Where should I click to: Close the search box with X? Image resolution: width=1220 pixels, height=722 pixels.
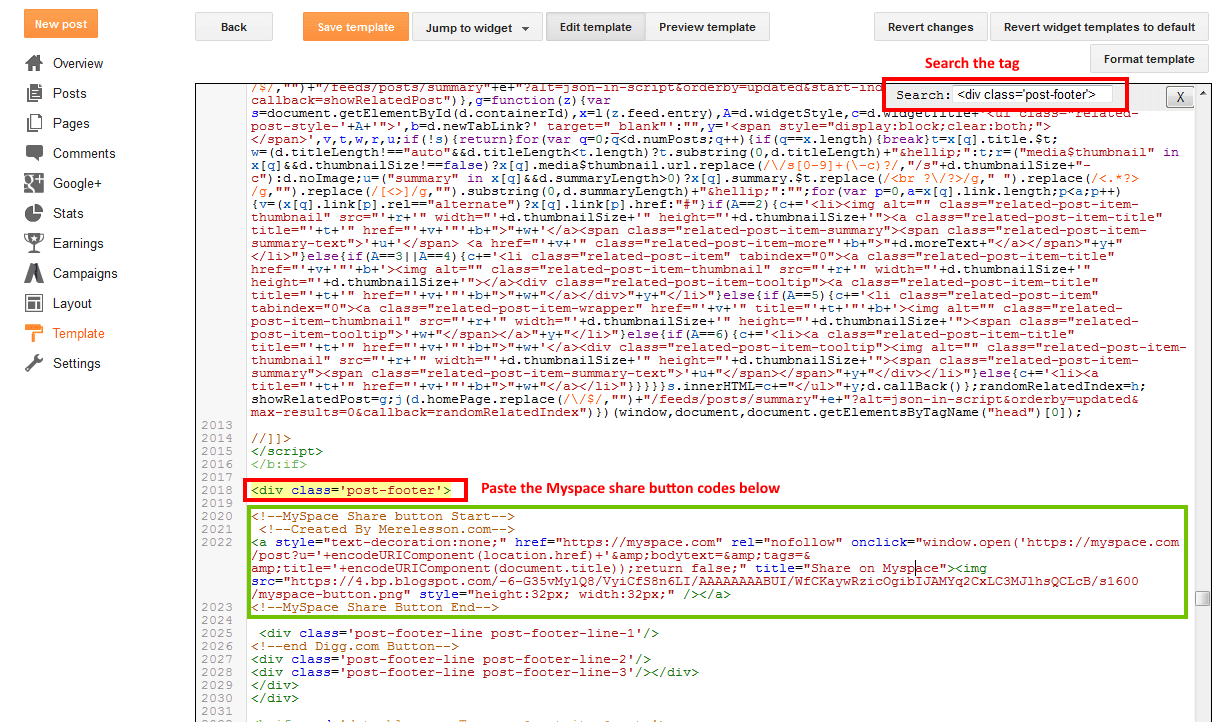1179,97
